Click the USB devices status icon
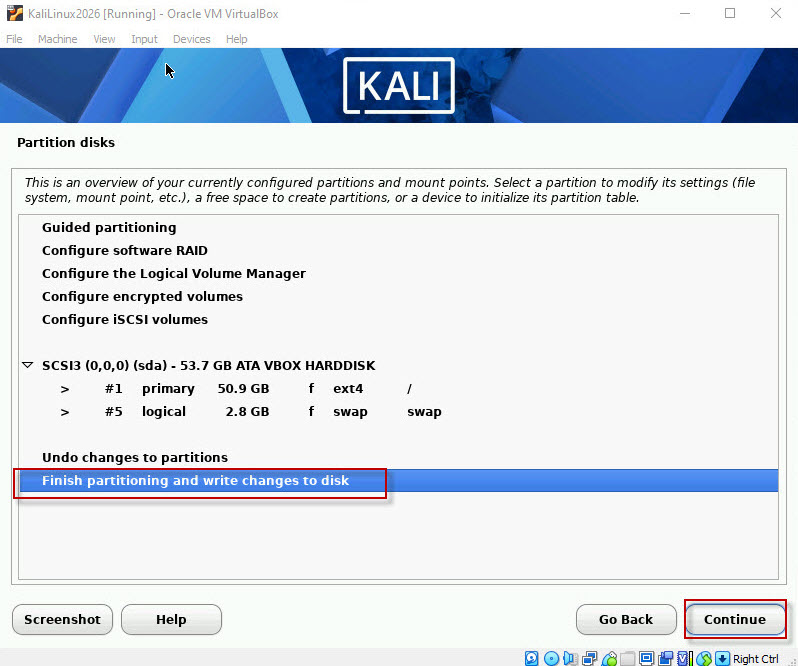 point(609,658)
